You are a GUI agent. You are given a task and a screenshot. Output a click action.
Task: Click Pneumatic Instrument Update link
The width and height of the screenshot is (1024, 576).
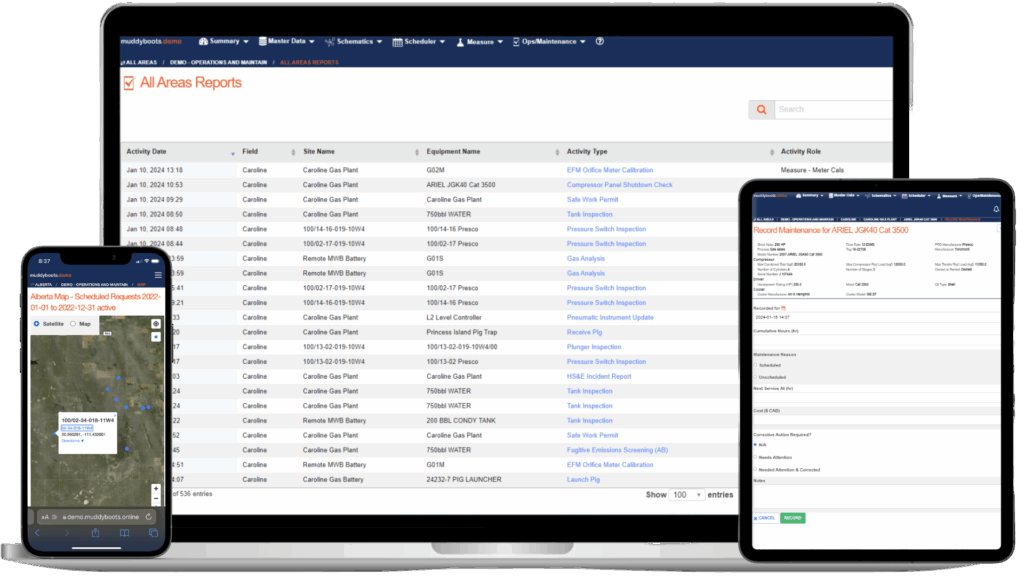click(x=610, y=318)
